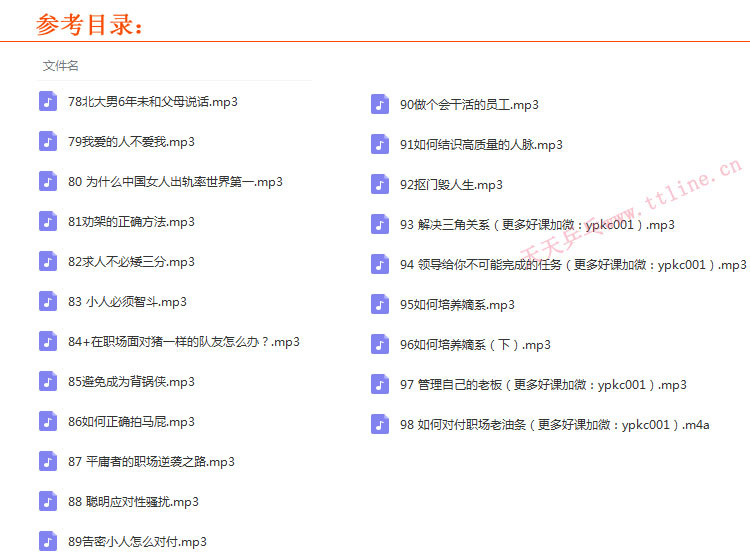
Task: Open 82求人不必矮三分.mp3
Action: coord(131,262)
